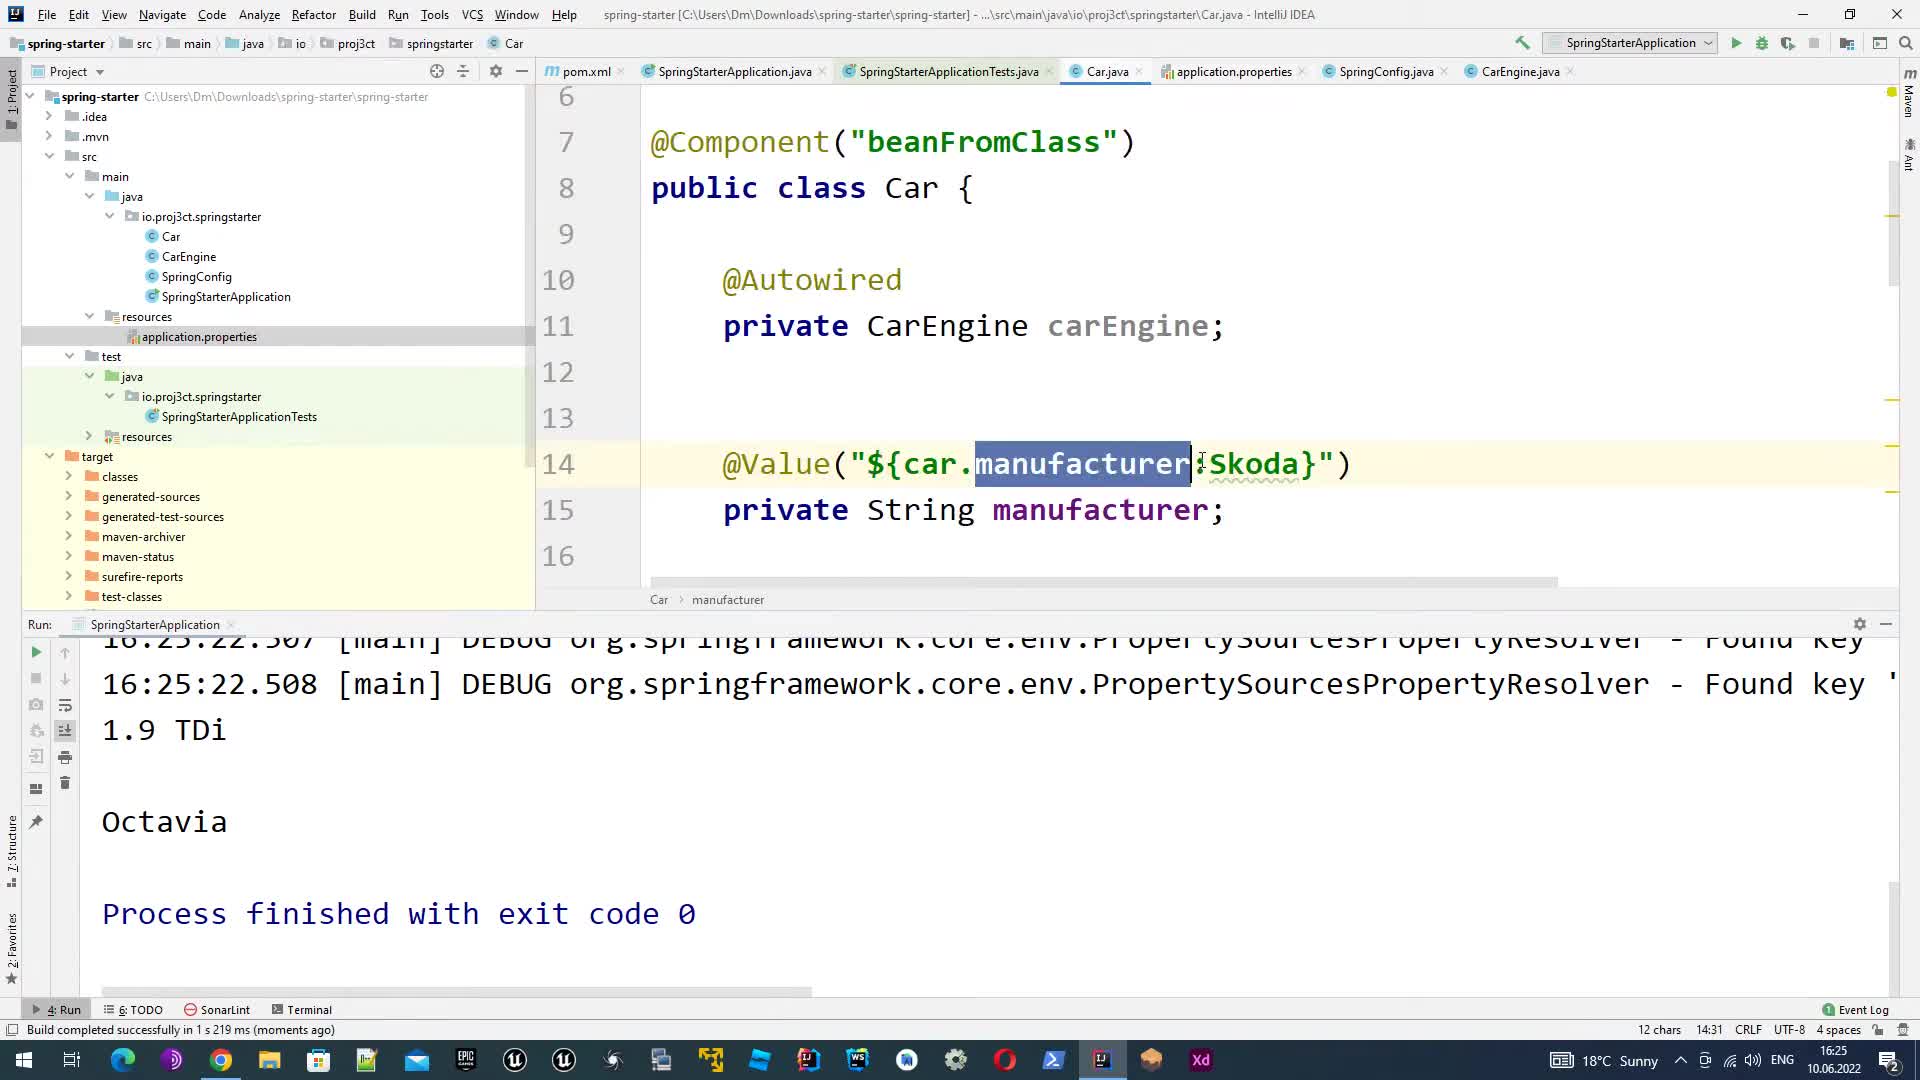Click the Run Anything icon in toolbar
Screen dimensions: 1920x1080
pyautogui.click(x=1880, y=43)
